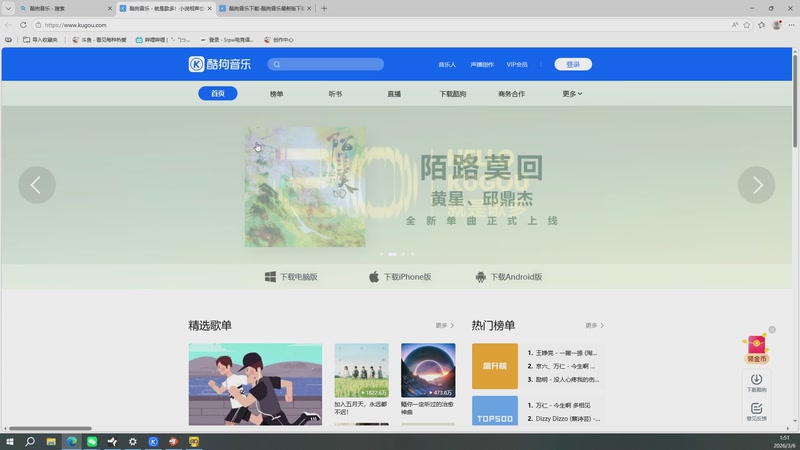Open the 商务合作 navigation tab
This screenshot has height=450, width=800.
[x=511, y=94]
